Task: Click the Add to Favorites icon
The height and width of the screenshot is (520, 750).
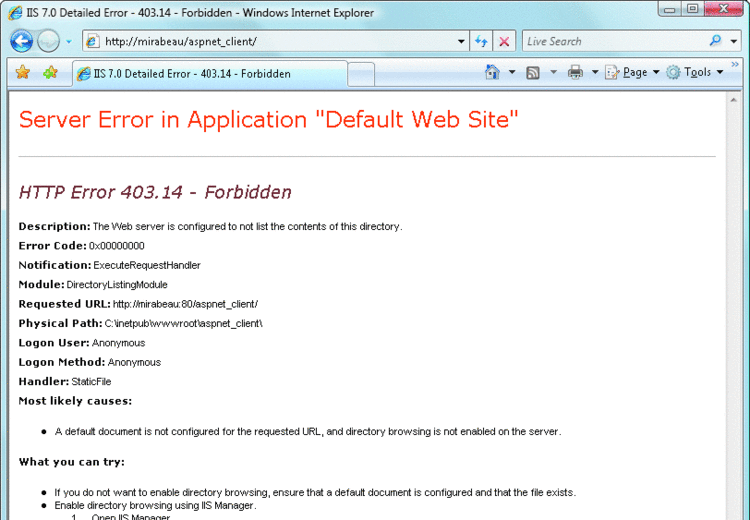Action: pos(50,73)
